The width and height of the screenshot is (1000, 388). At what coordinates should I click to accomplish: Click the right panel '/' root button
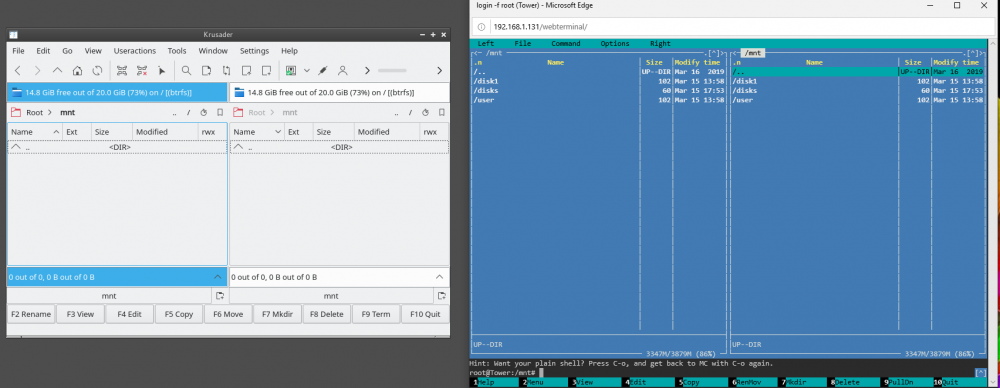point(410,112)
